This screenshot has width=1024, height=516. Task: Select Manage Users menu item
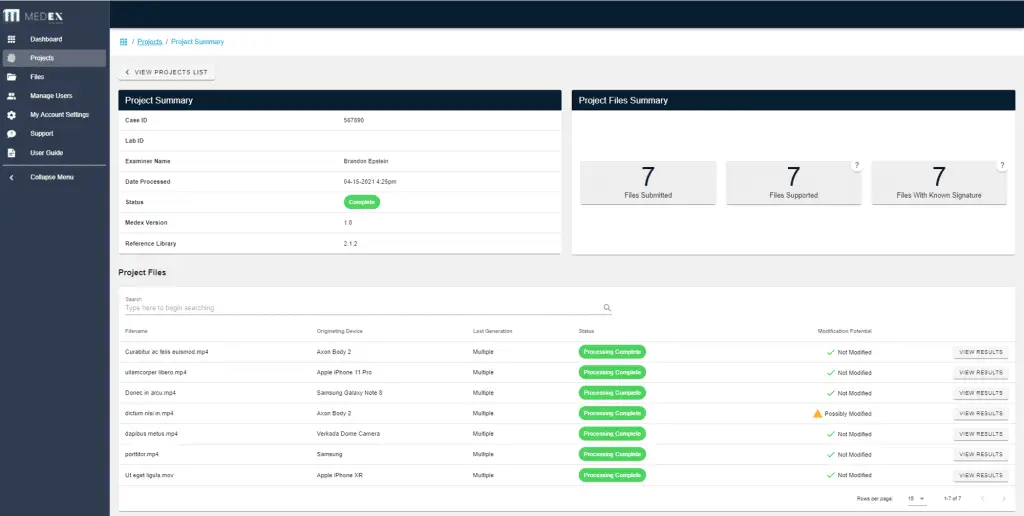click(51, 96)
